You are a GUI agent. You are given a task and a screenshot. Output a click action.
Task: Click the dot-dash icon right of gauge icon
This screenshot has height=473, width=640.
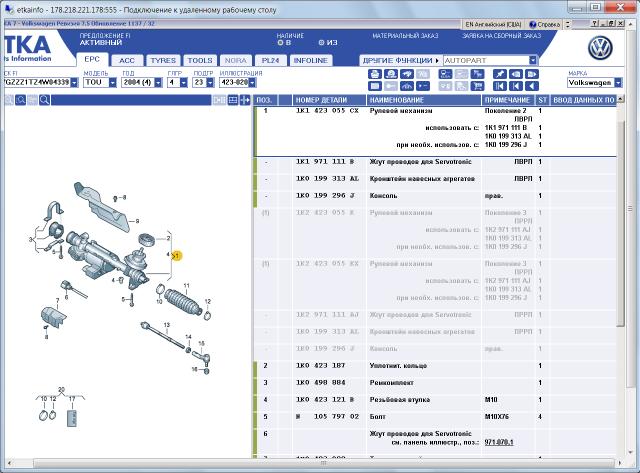[423, 86]
